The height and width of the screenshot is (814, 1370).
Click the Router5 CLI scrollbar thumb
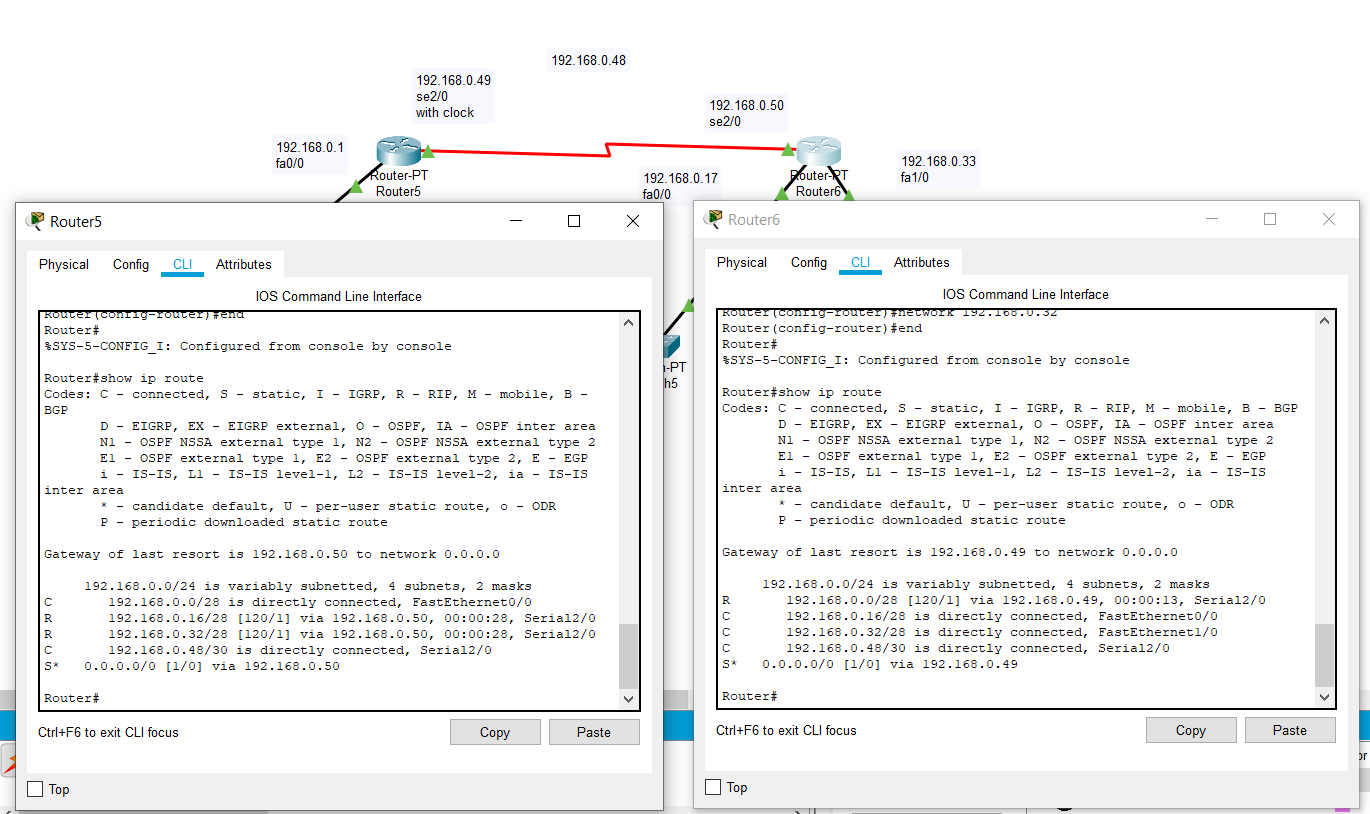[x=628, y=656]
